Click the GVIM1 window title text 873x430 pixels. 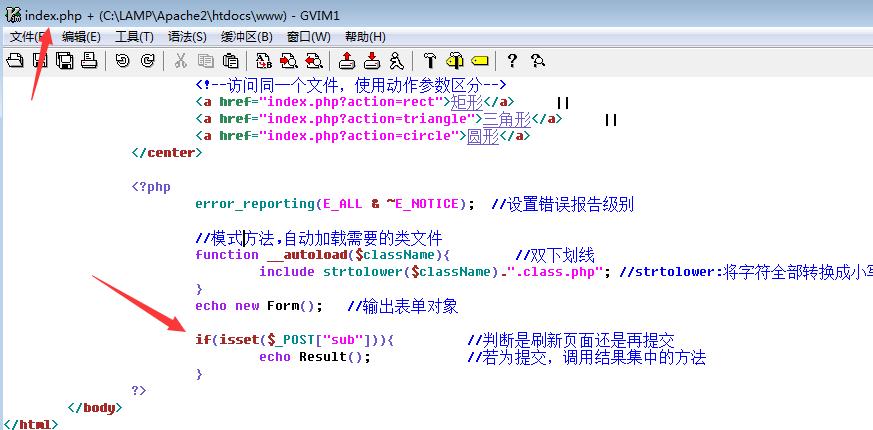point(320,15)
